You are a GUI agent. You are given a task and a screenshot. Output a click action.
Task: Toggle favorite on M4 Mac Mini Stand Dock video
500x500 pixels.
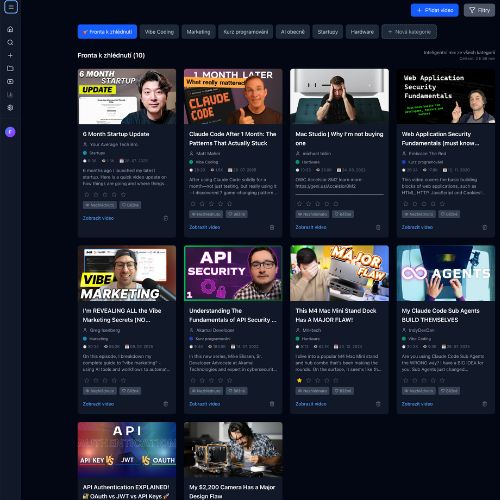(343, 391)
